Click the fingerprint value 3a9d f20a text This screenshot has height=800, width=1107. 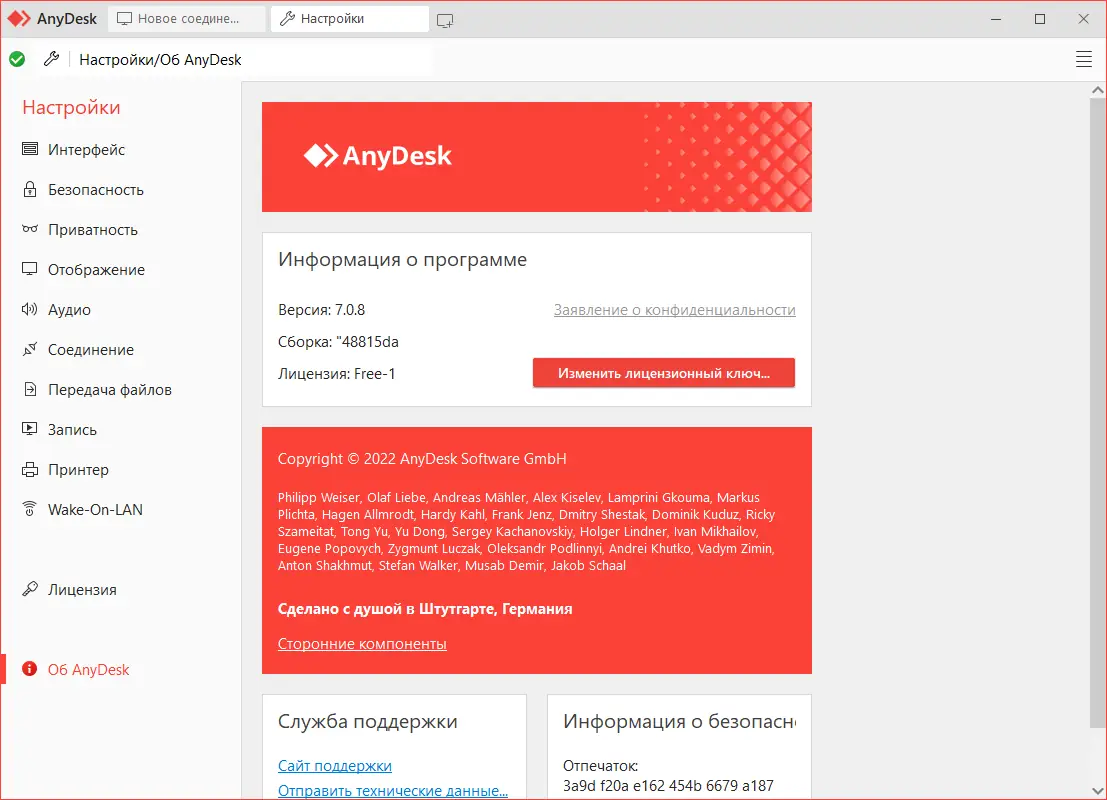click(x=668, y=786)
